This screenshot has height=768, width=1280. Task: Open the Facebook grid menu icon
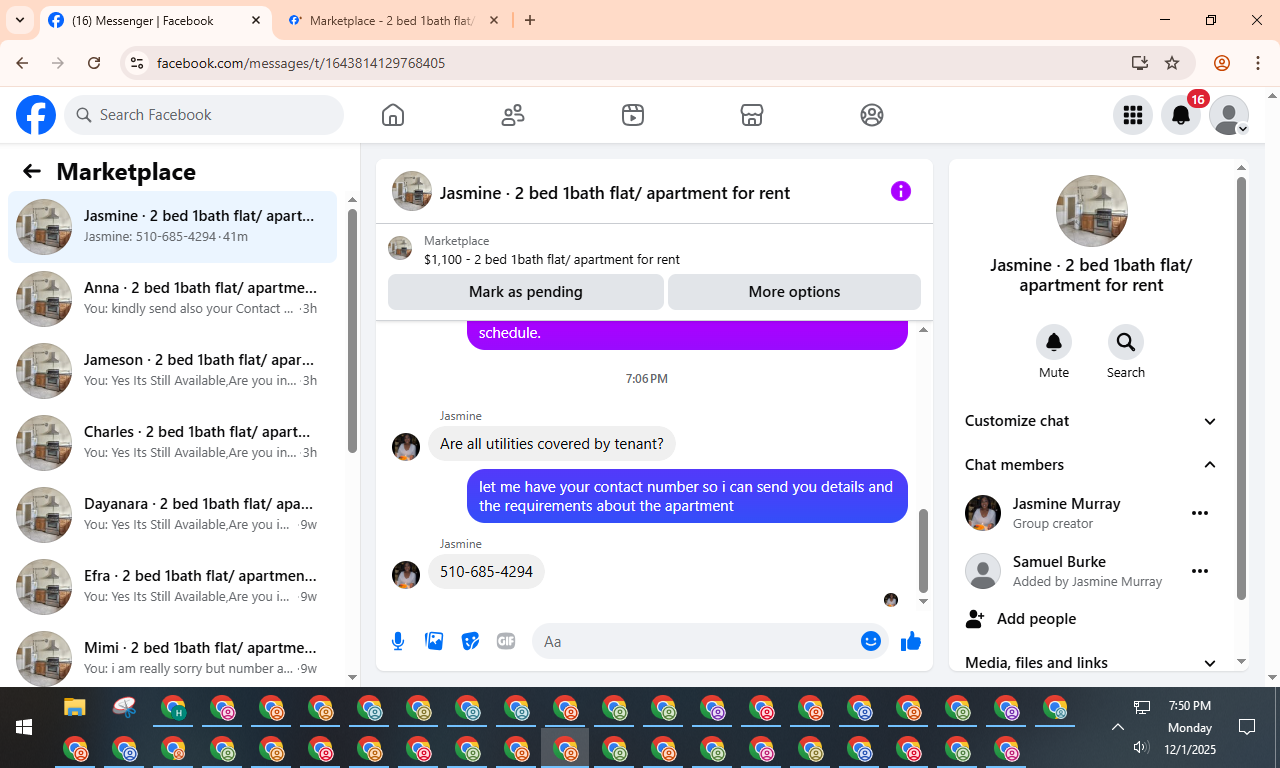1133,115
